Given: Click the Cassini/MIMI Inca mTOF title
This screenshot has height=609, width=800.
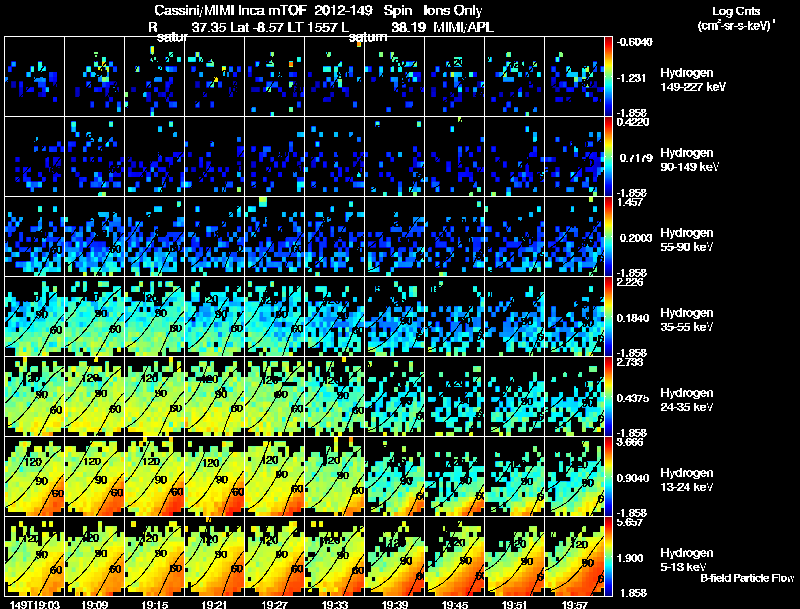Looking at the screenshot, I should coord(229,10).
